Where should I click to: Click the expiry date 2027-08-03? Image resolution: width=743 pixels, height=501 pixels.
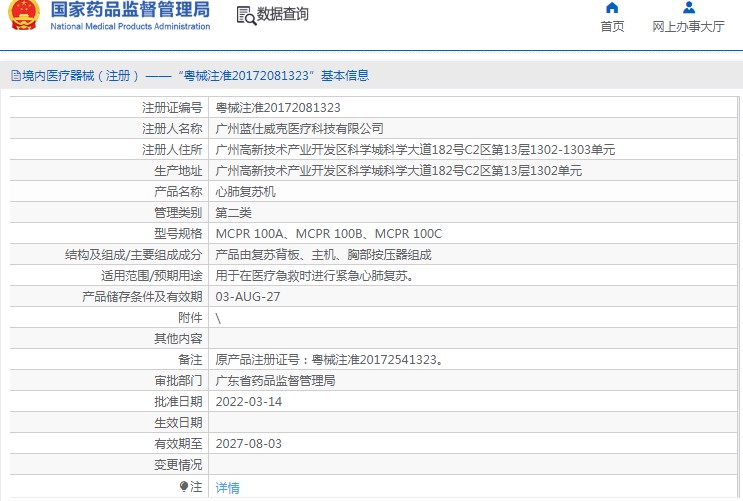click(x=249, y=444)
